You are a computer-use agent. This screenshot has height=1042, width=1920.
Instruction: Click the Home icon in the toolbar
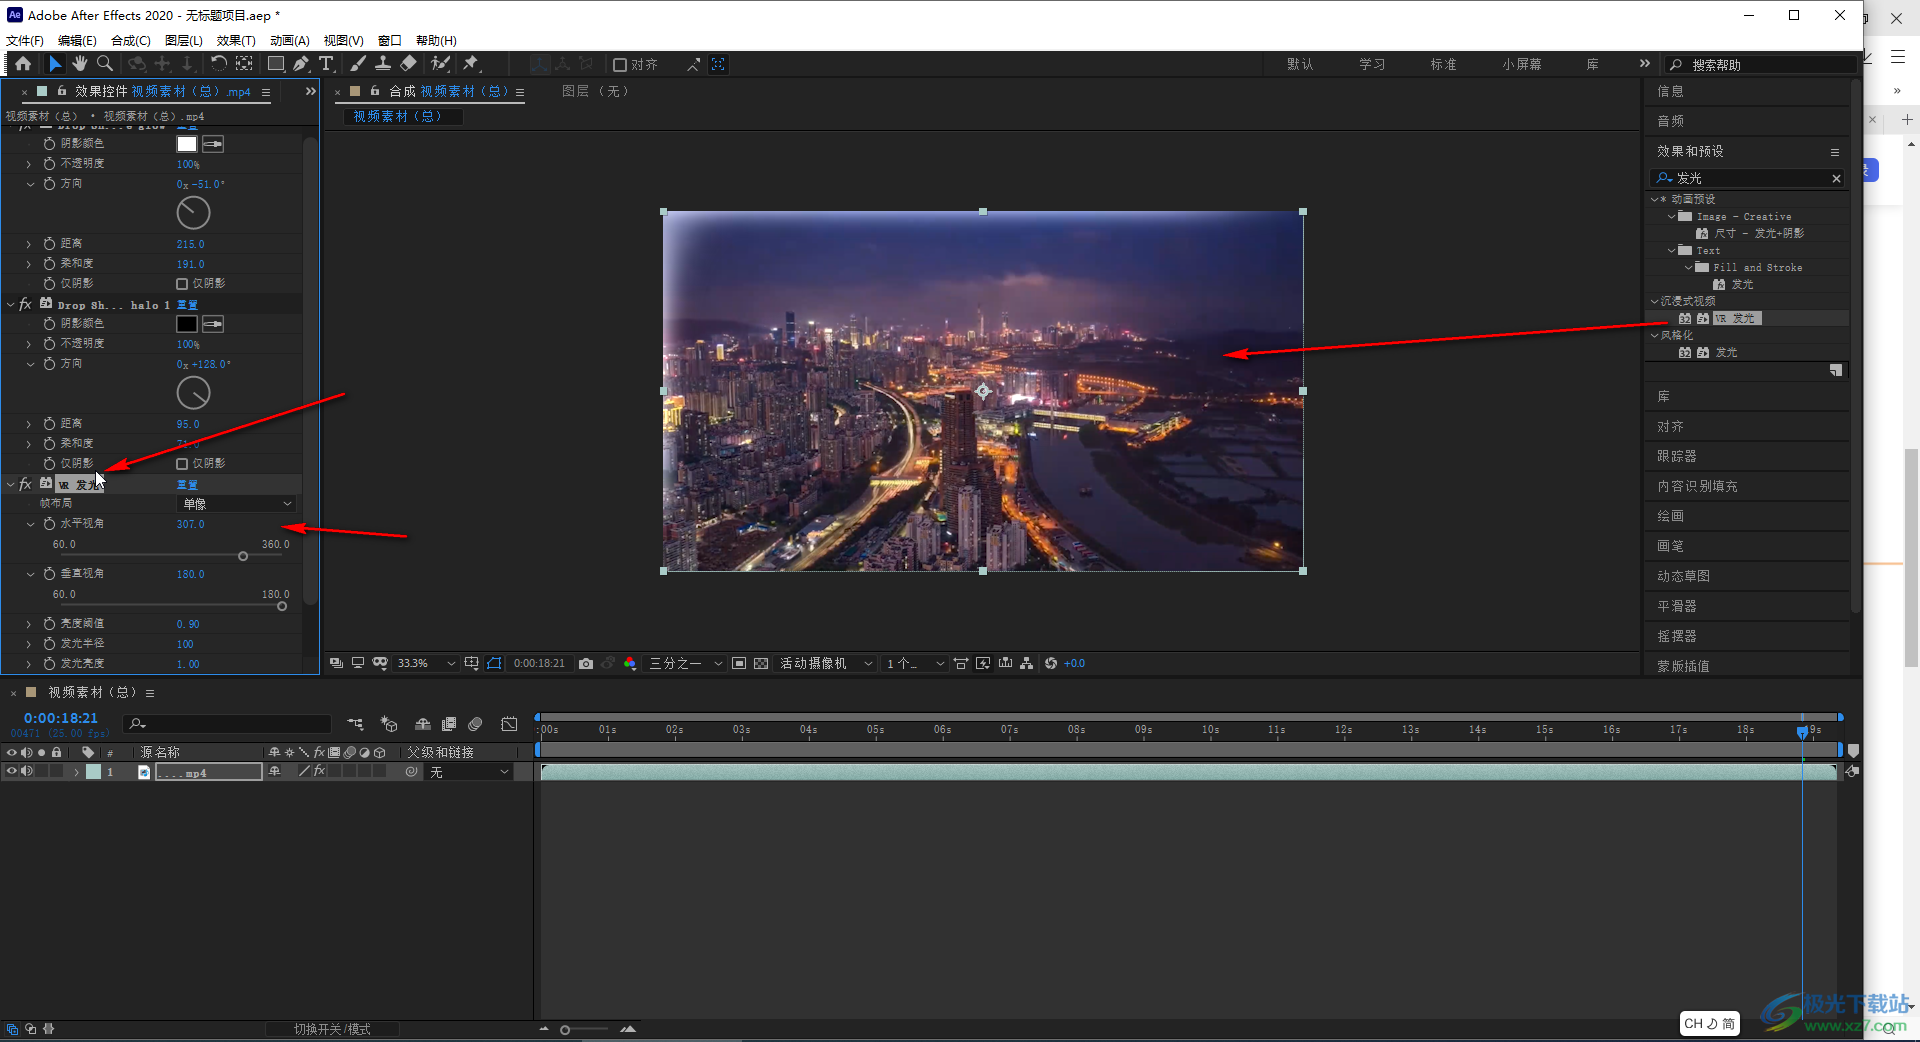pos(23,64)
